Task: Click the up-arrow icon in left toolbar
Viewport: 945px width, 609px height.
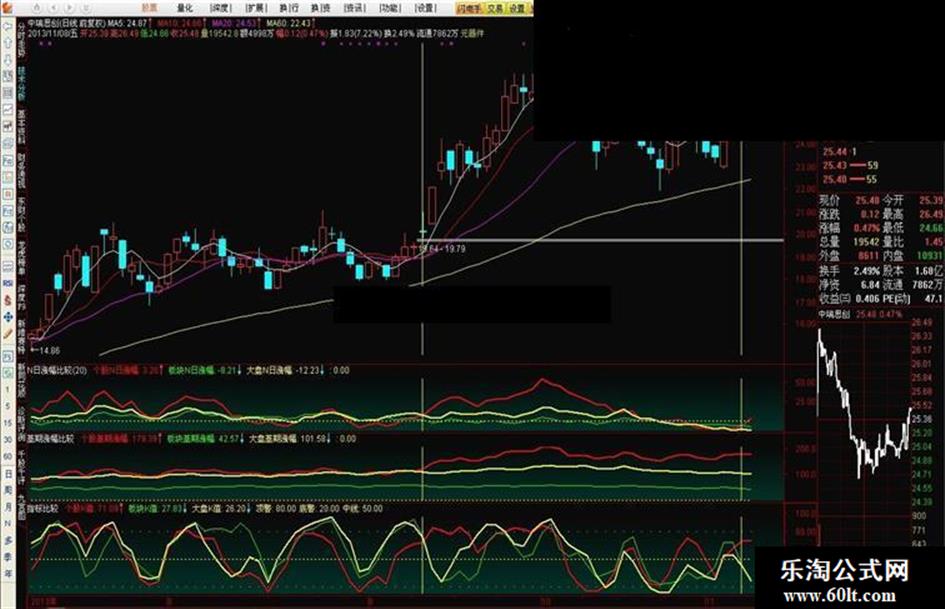Action: [8, 43]
